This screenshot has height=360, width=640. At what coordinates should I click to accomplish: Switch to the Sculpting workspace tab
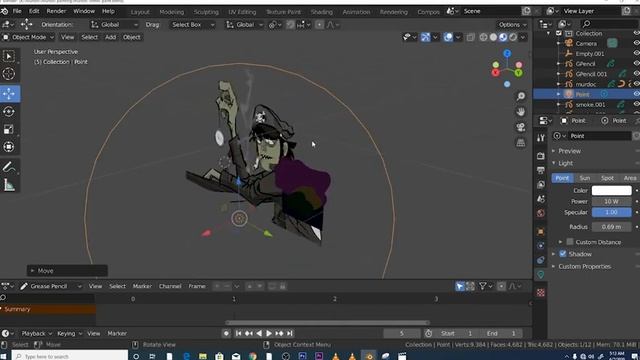206,12
